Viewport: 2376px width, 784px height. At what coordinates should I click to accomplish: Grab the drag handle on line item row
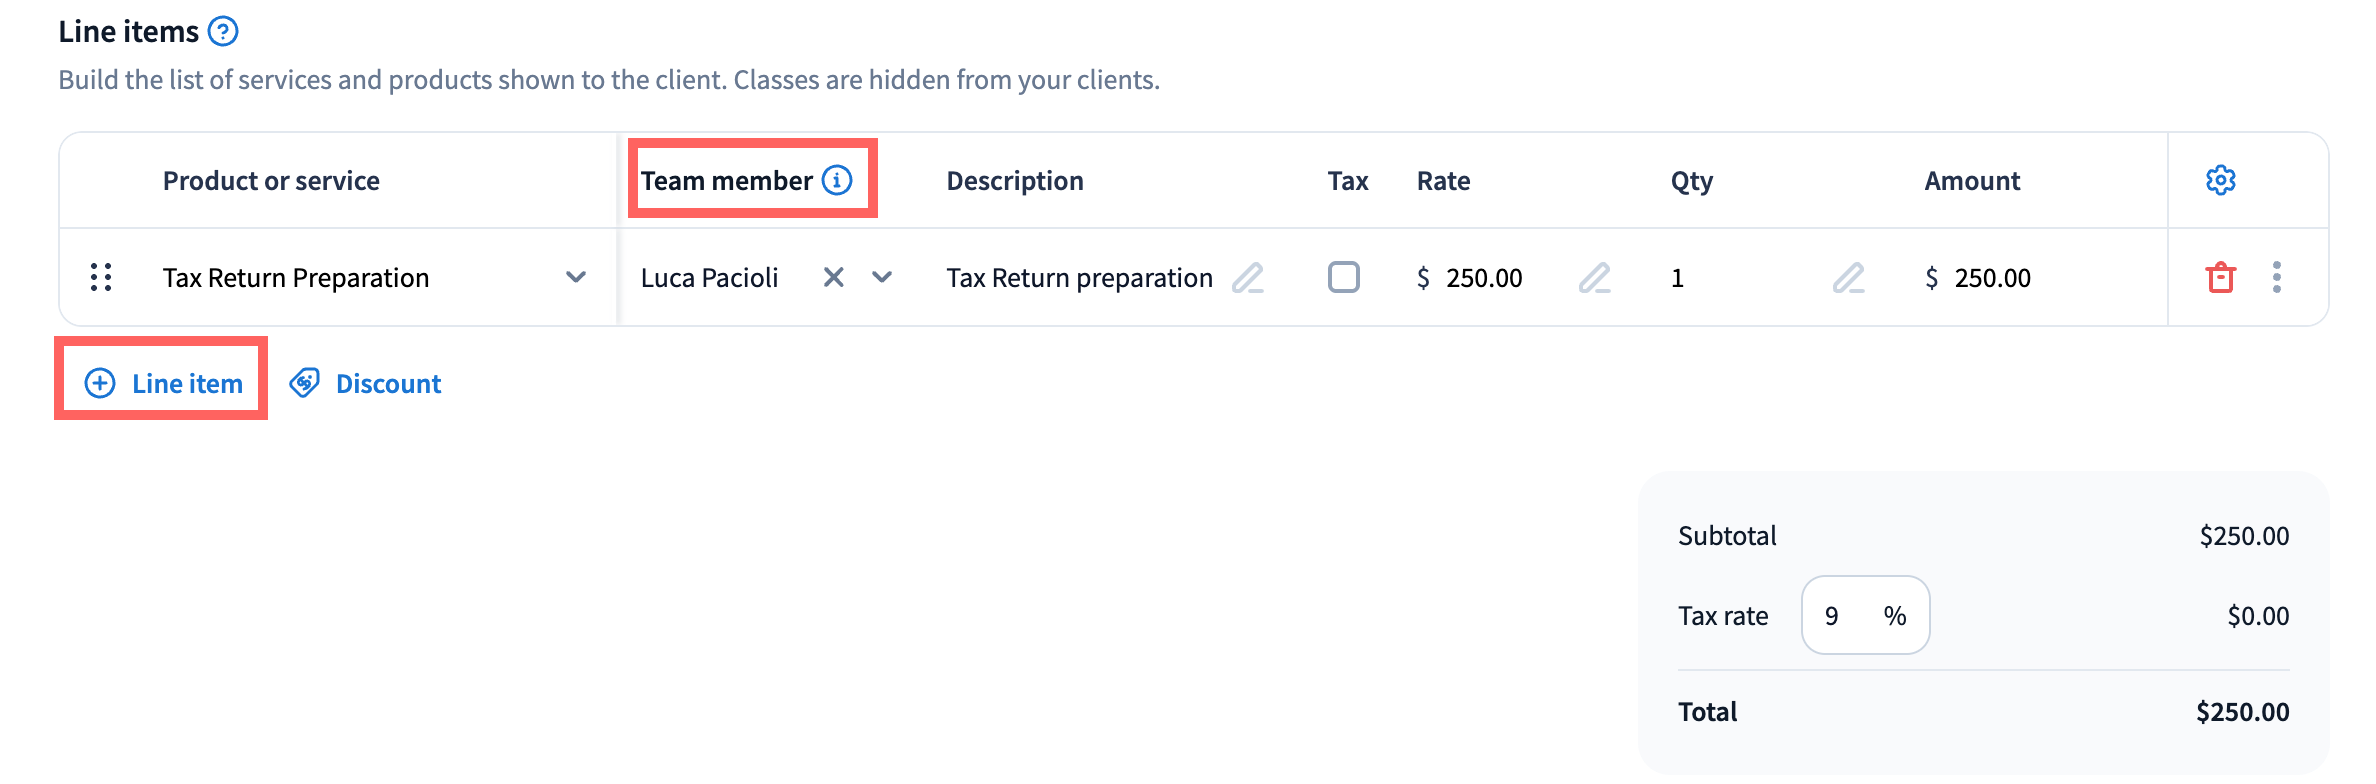coord(101,277)
